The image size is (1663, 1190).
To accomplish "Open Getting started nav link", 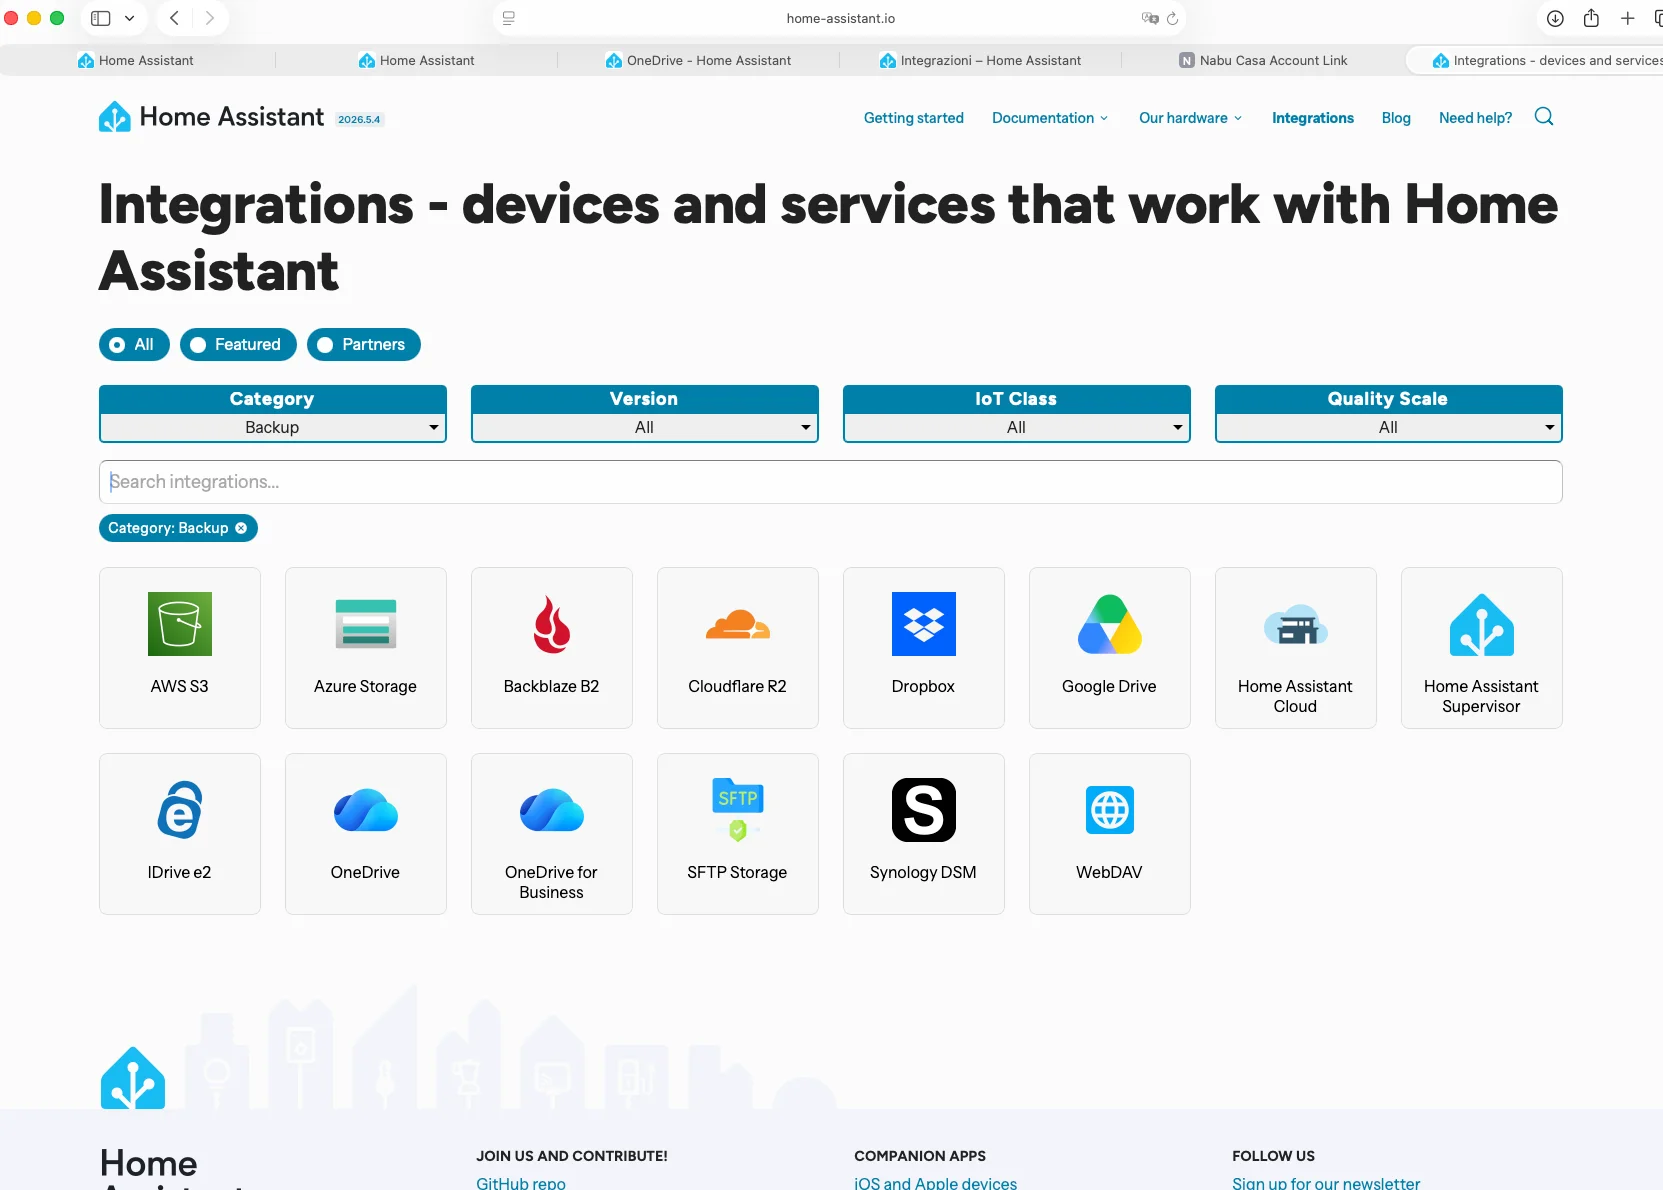I will [x=914, y=118].
